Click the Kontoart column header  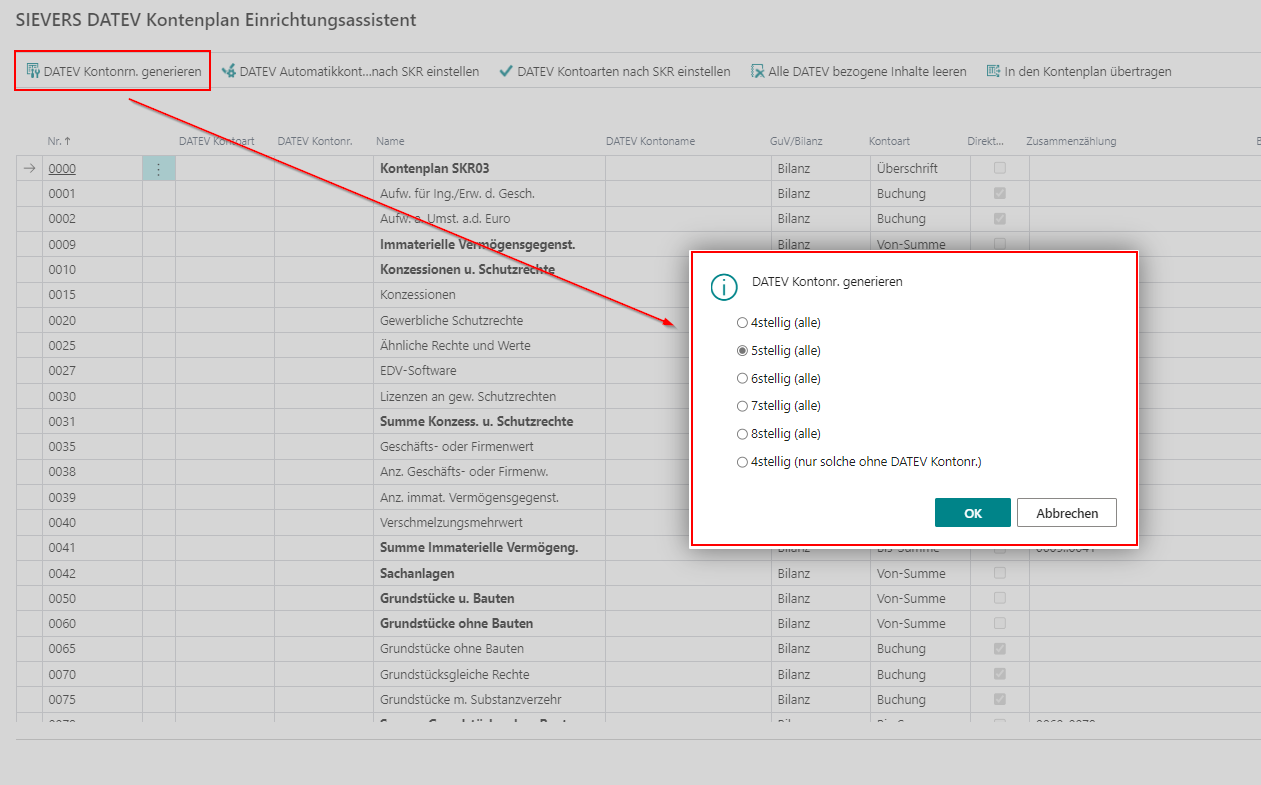click(x=889, y=142)
